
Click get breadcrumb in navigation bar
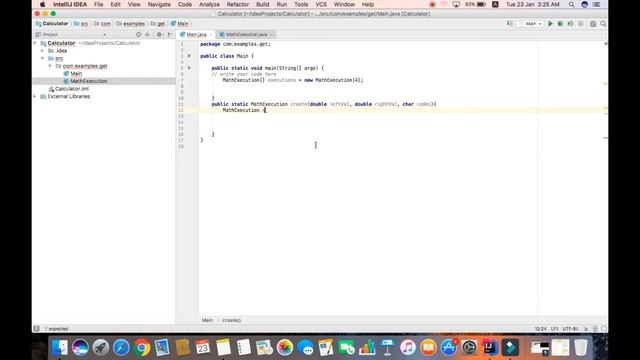point(158,24)
